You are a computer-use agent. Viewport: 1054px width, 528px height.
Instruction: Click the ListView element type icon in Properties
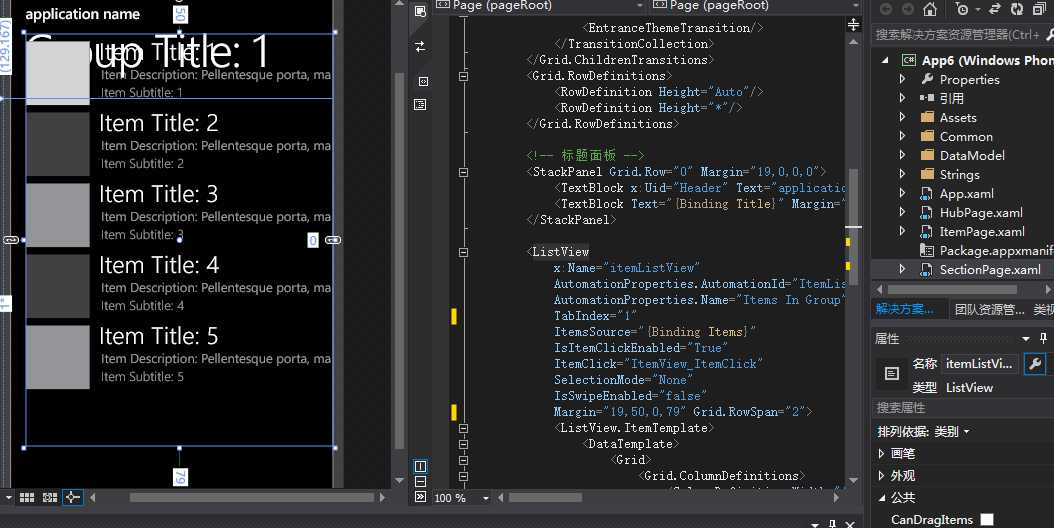click(891, 373)
